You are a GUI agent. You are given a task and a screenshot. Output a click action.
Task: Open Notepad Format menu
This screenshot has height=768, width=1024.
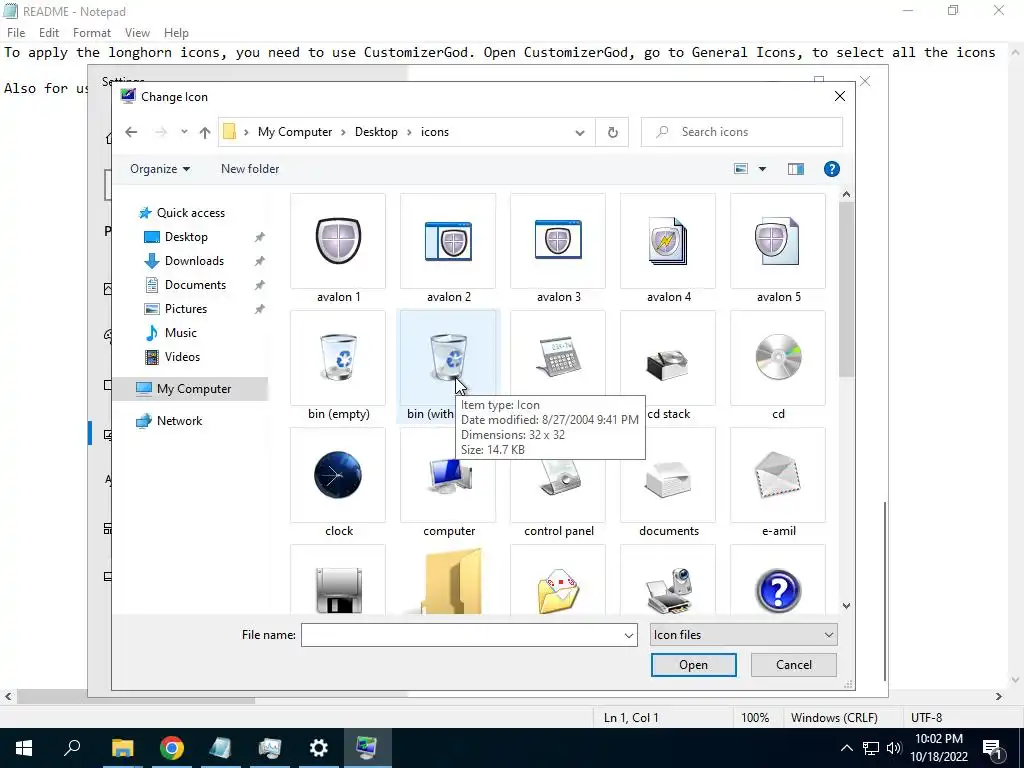91,33
